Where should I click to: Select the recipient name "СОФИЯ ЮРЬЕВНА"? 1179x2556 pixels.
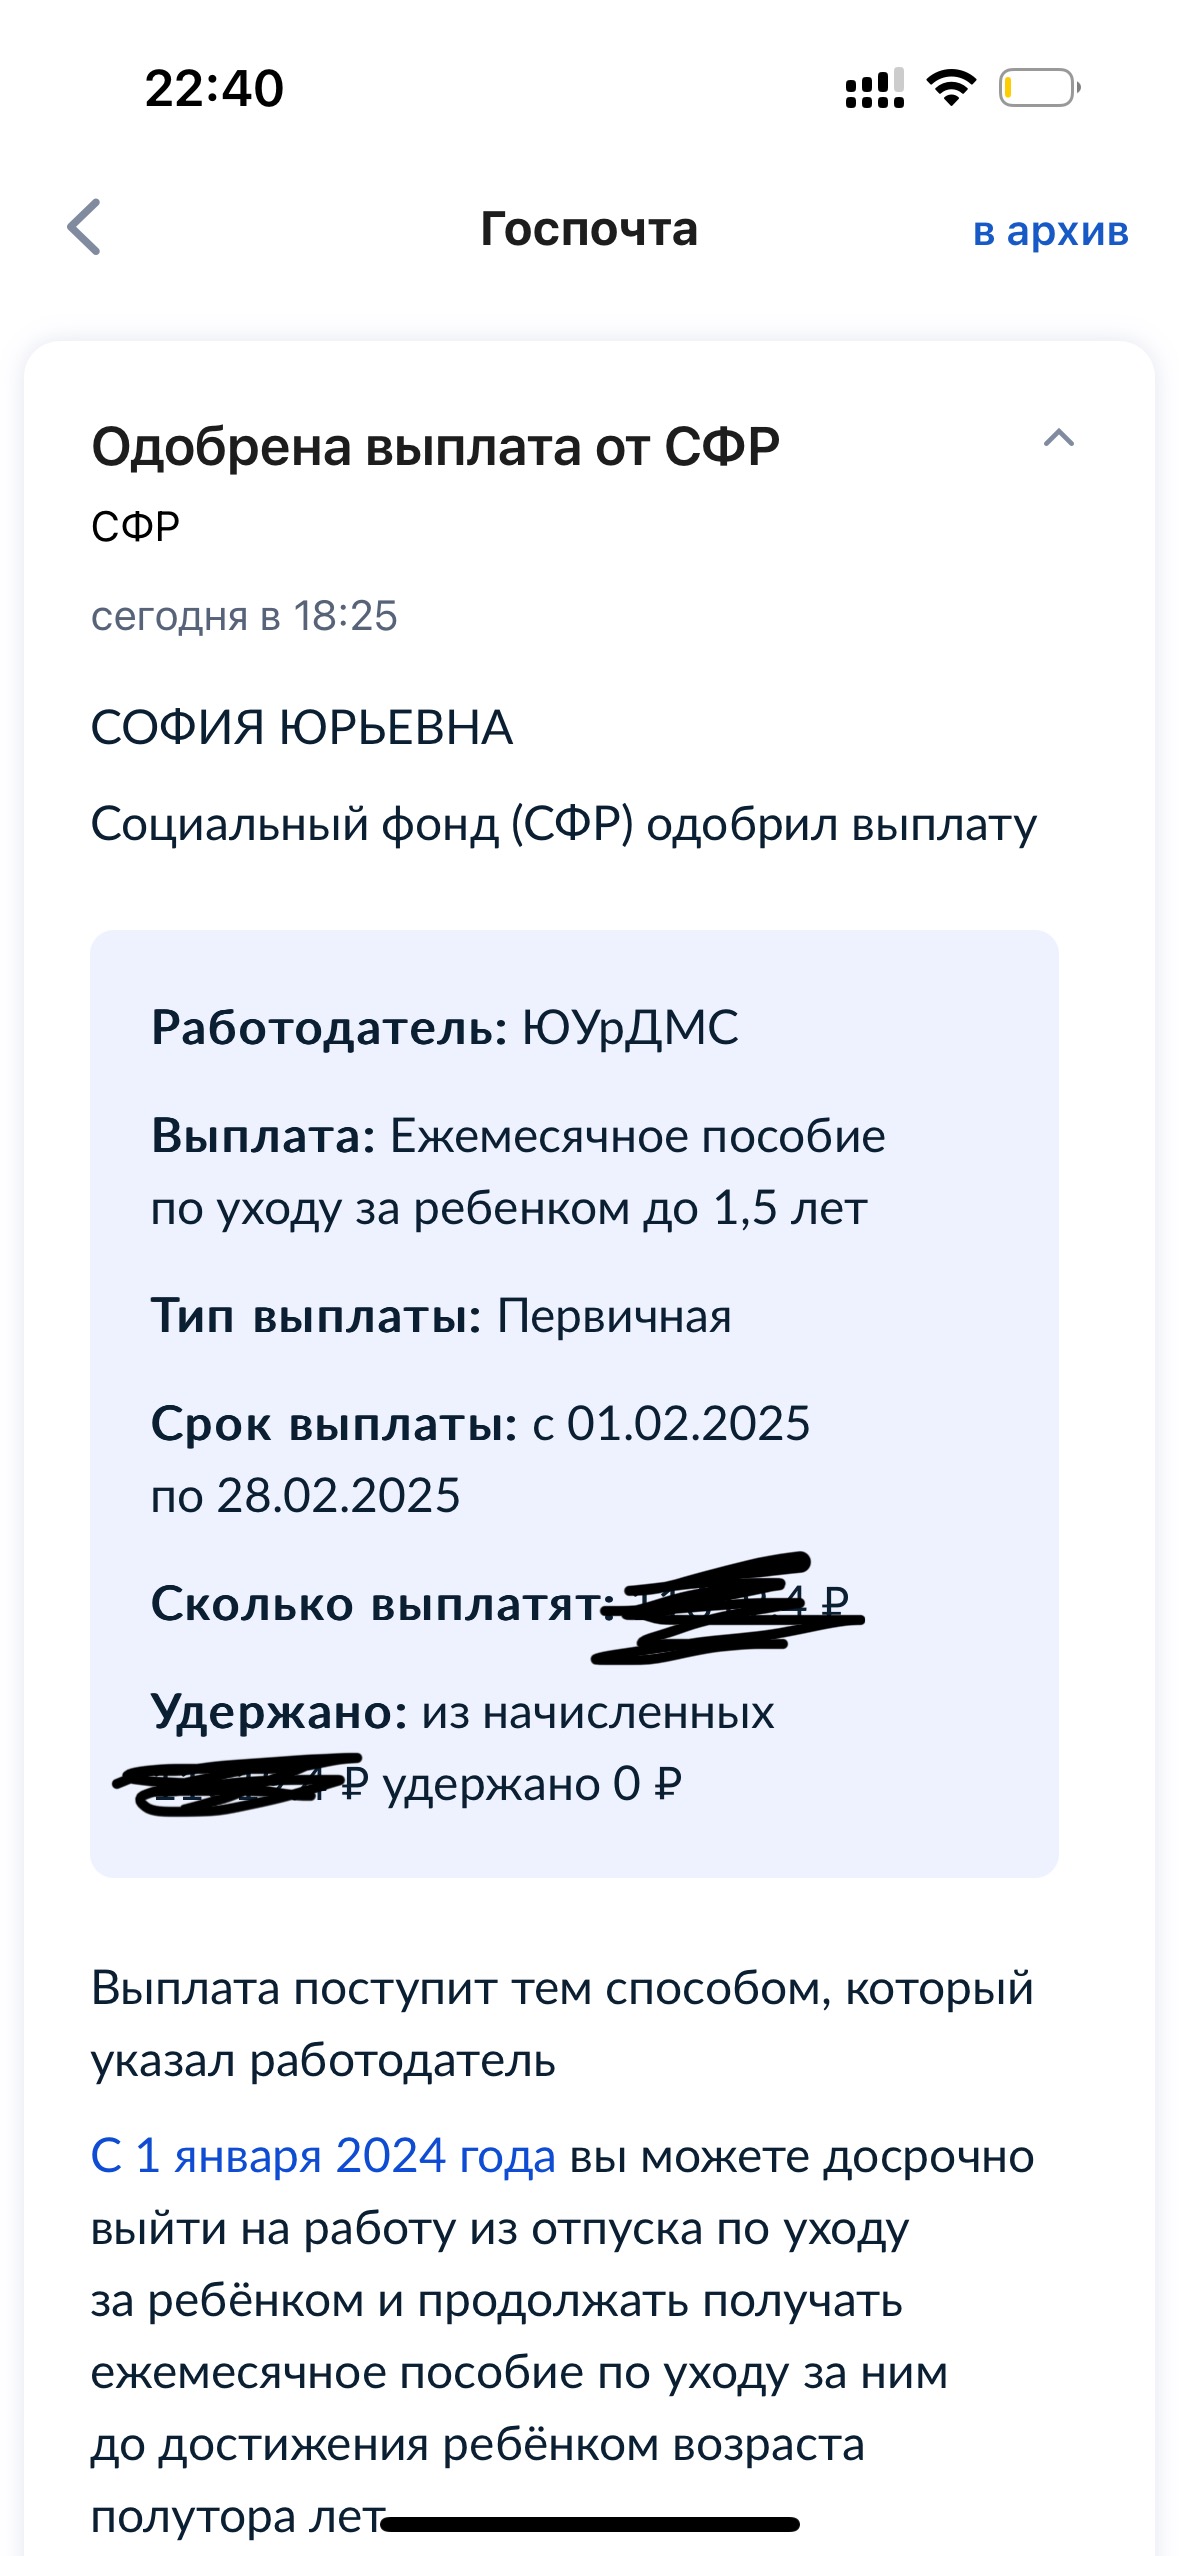(x=300, y=727)
